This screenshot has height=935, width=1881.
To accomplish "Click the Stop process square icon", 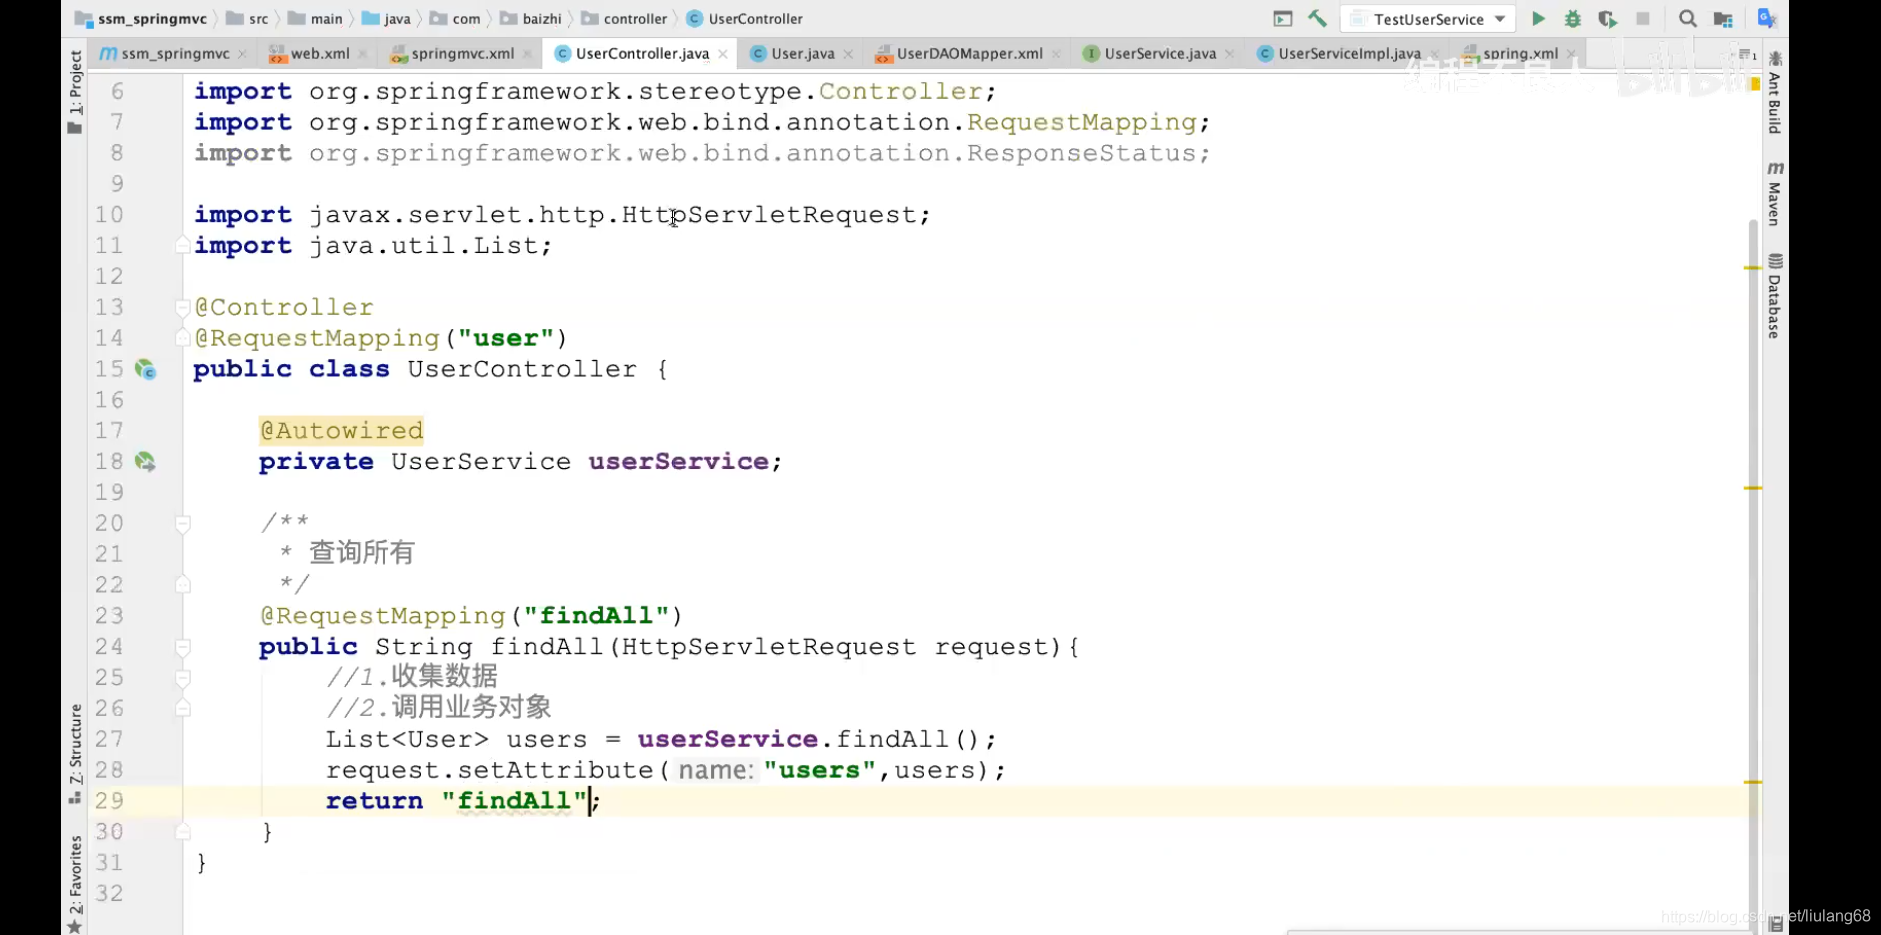I will [x=1642, y=19].
